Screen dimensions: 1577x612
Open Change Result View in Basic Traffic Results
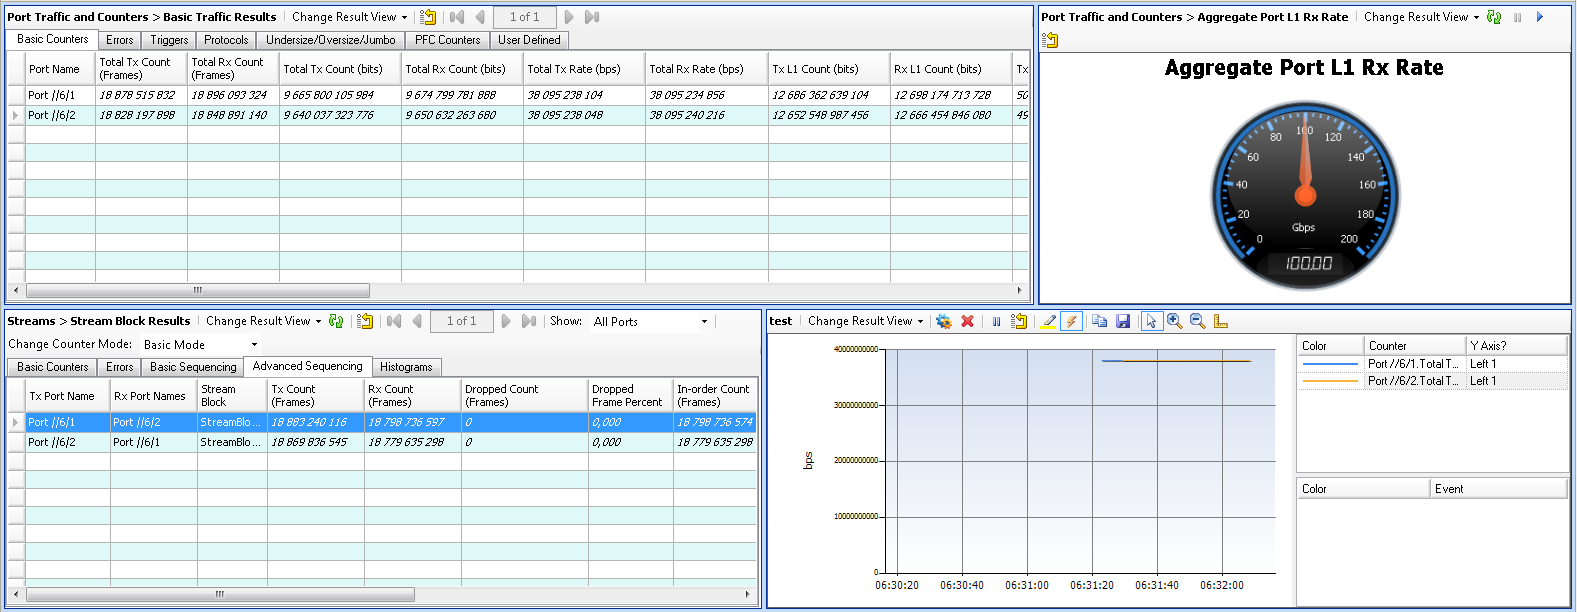(349, 17)
